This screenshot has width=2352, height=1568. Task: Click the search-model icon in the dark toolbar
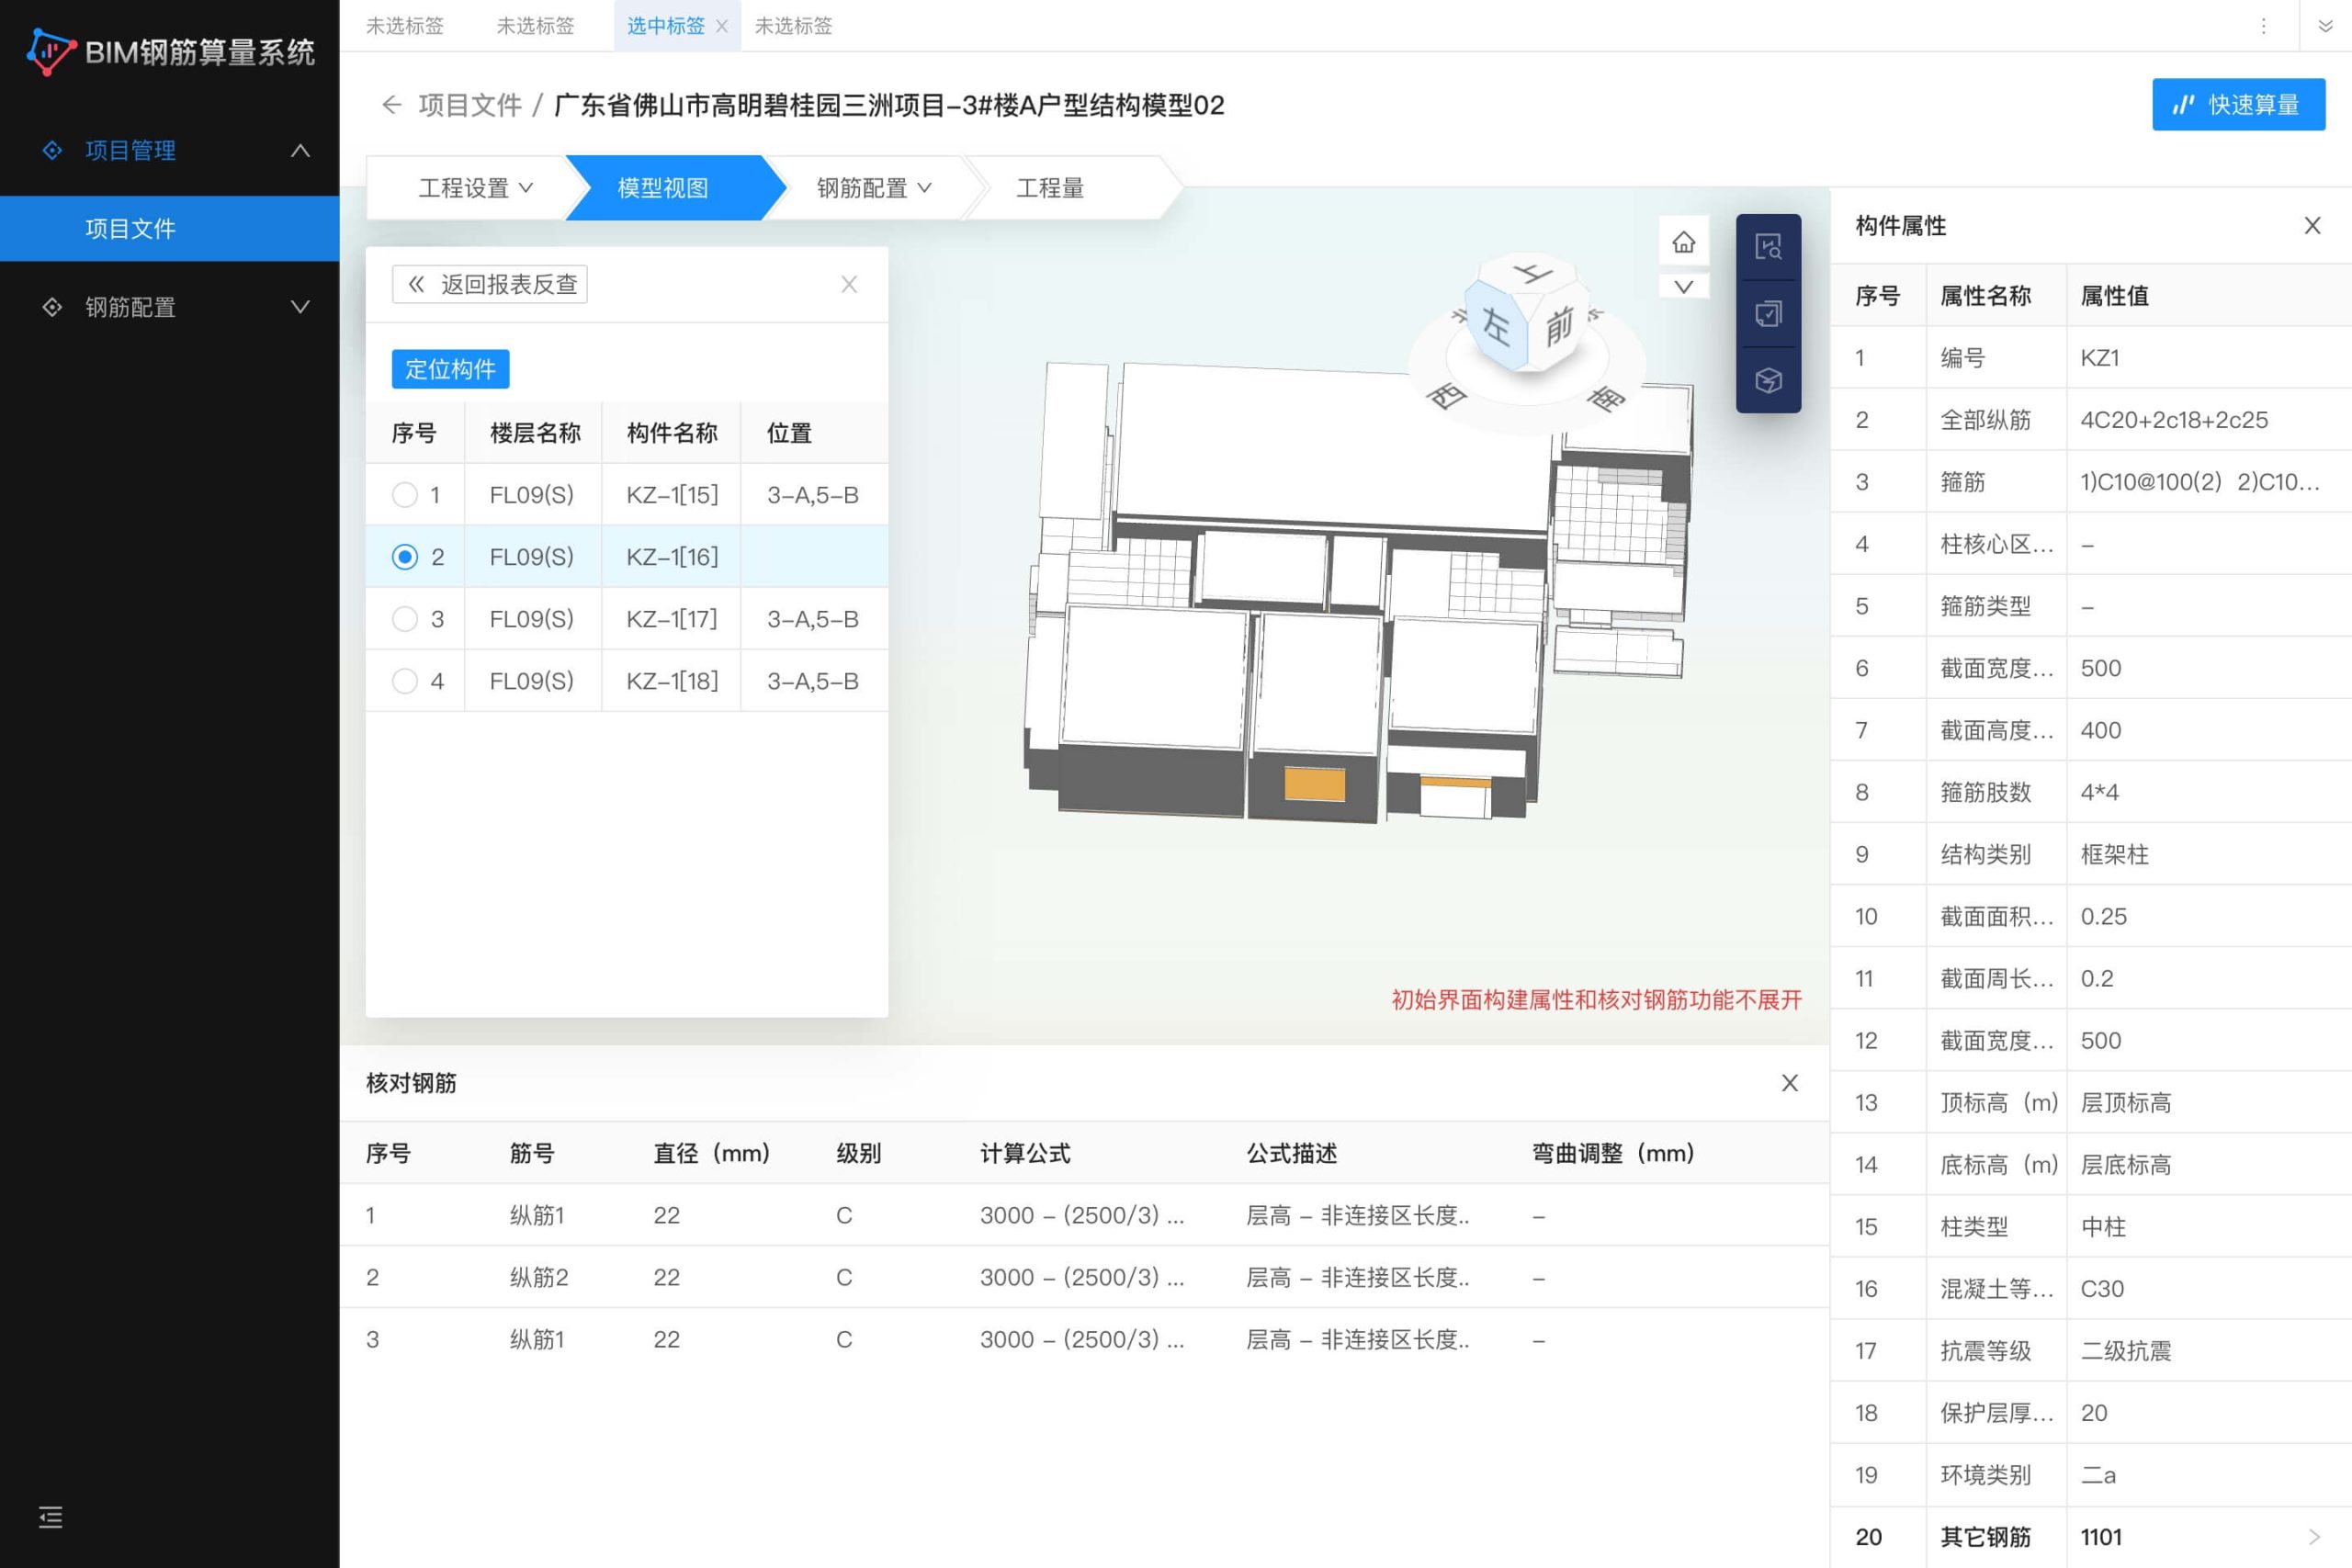[1767, 247]
